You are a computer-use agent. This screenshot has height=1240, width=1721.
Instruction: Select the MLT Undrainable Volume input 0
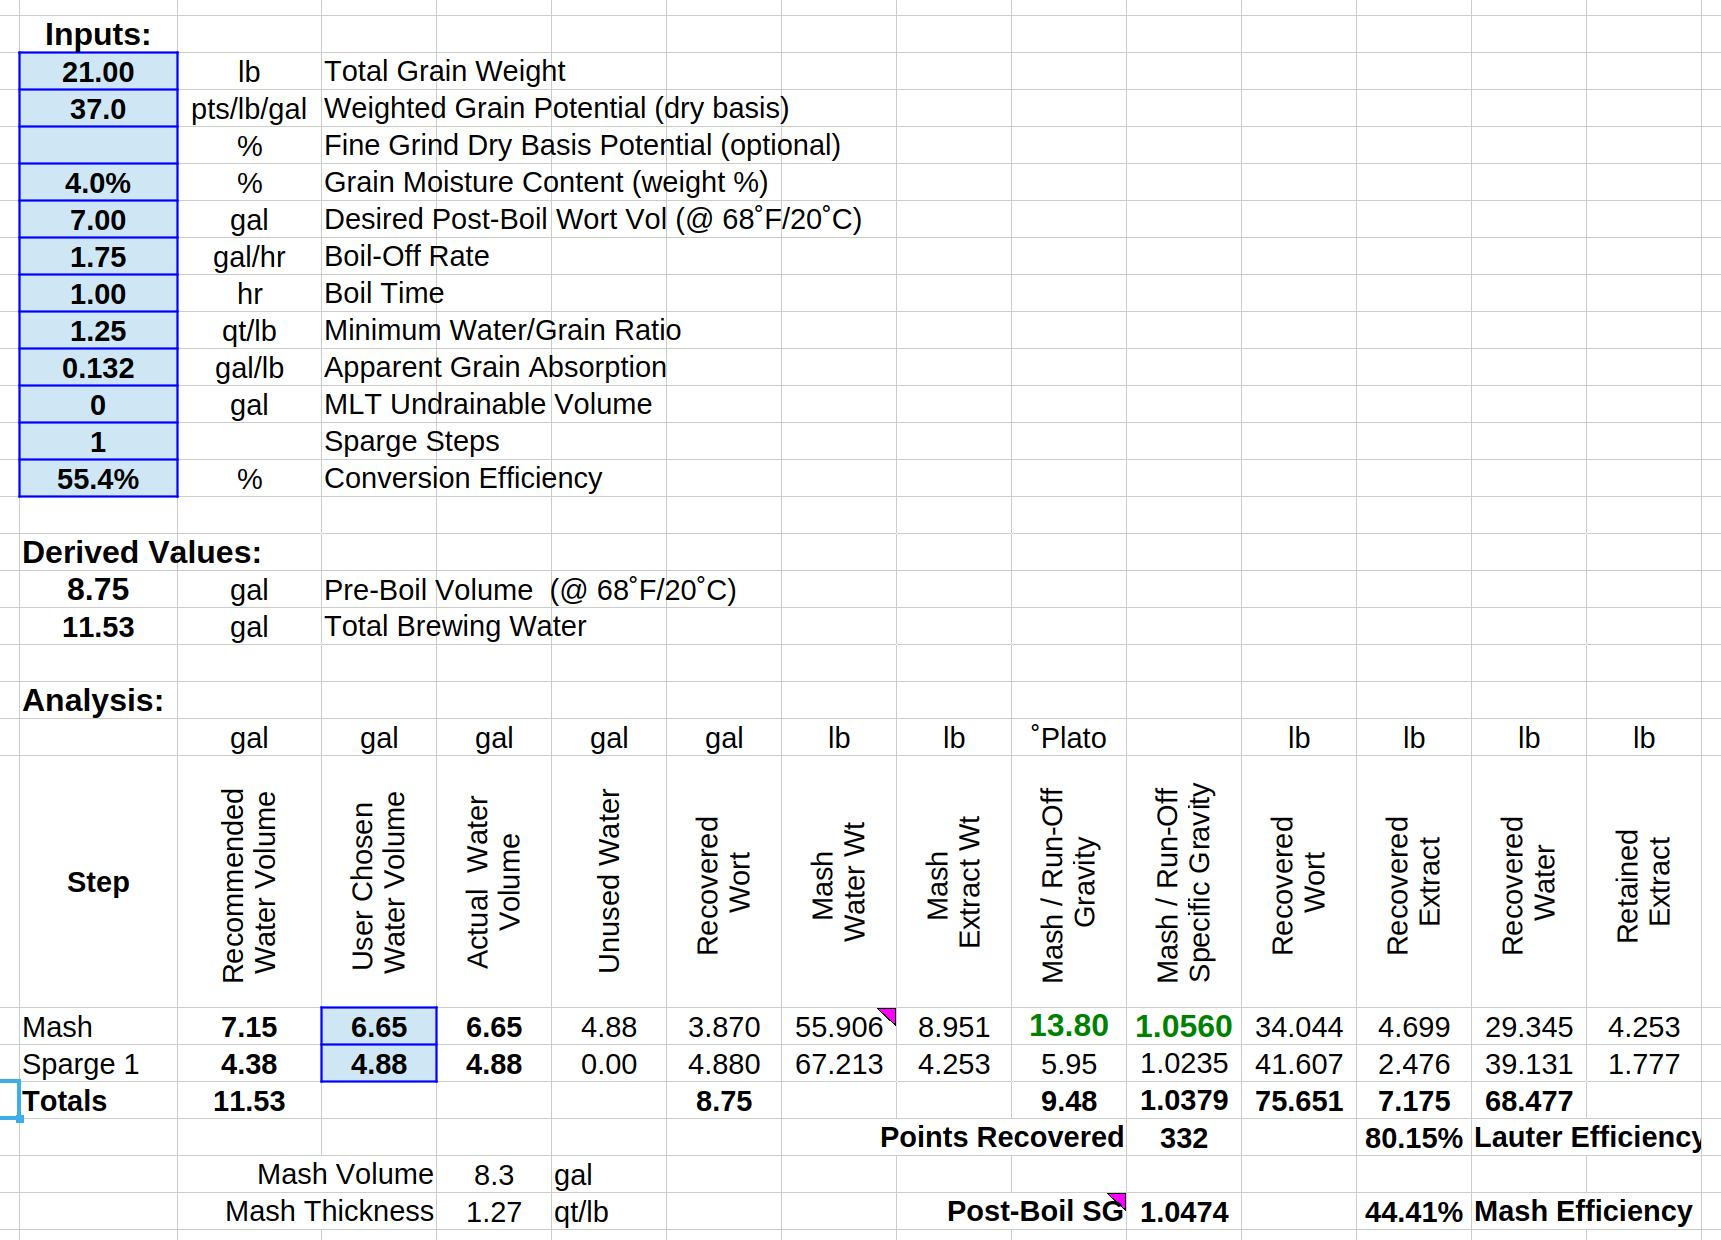pyautogui.click(x=98, y=405)
